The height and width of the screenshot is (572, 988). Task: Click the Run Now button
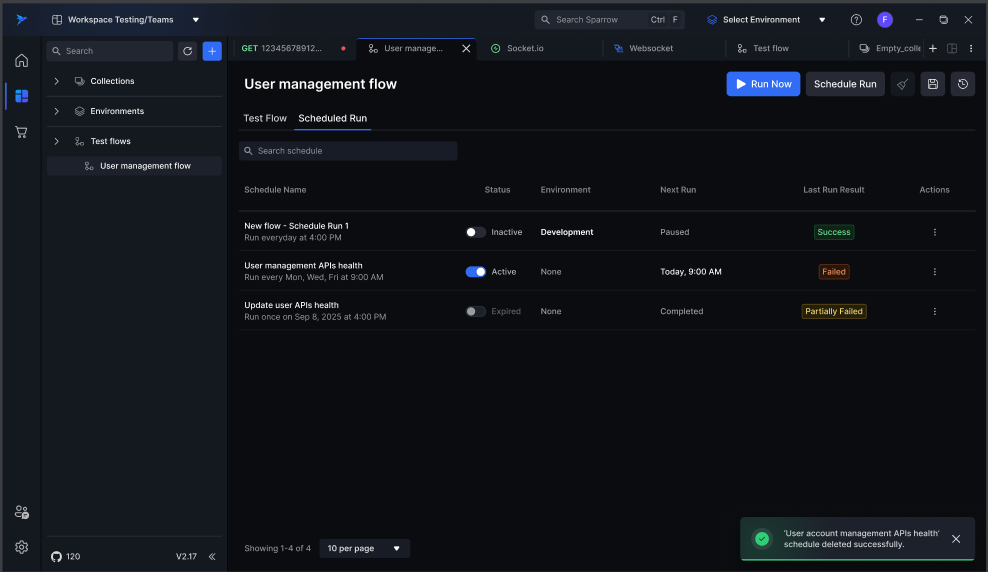[x=763, y=84]
